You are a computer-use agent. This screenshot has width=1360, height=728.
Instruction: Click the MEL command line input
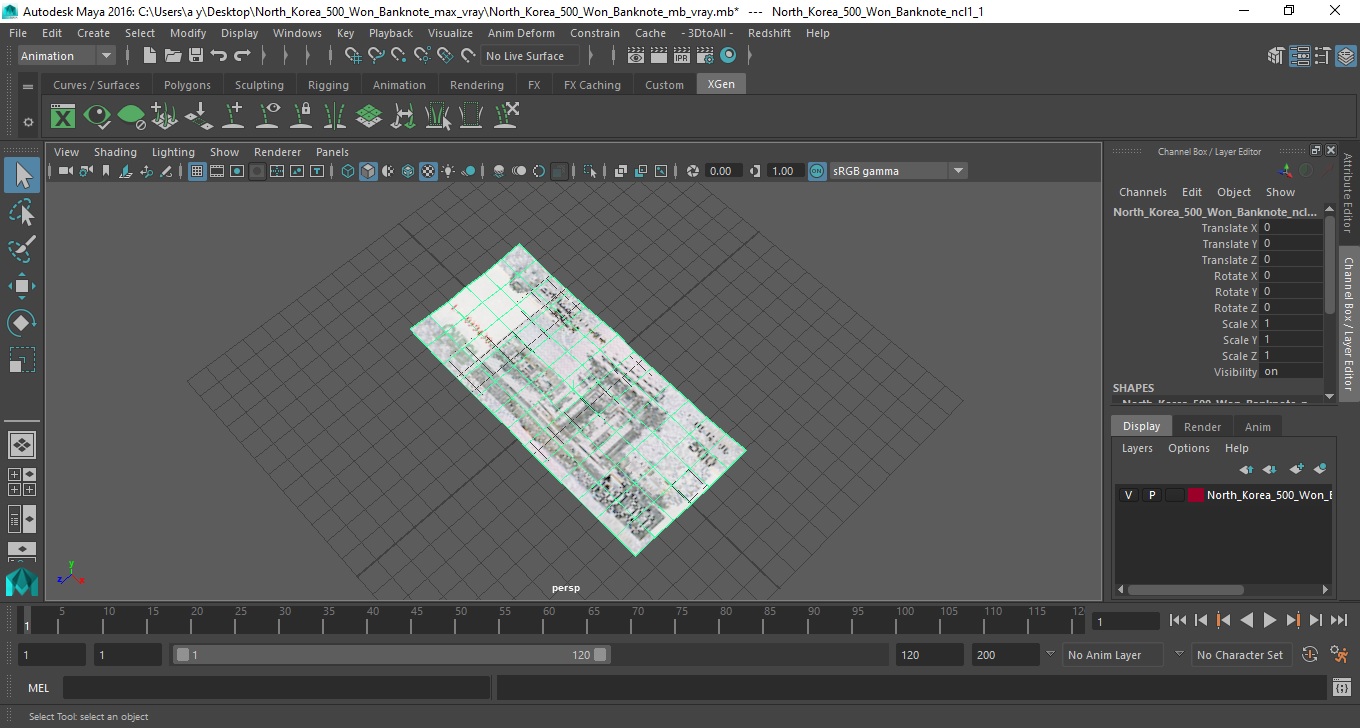276,687
